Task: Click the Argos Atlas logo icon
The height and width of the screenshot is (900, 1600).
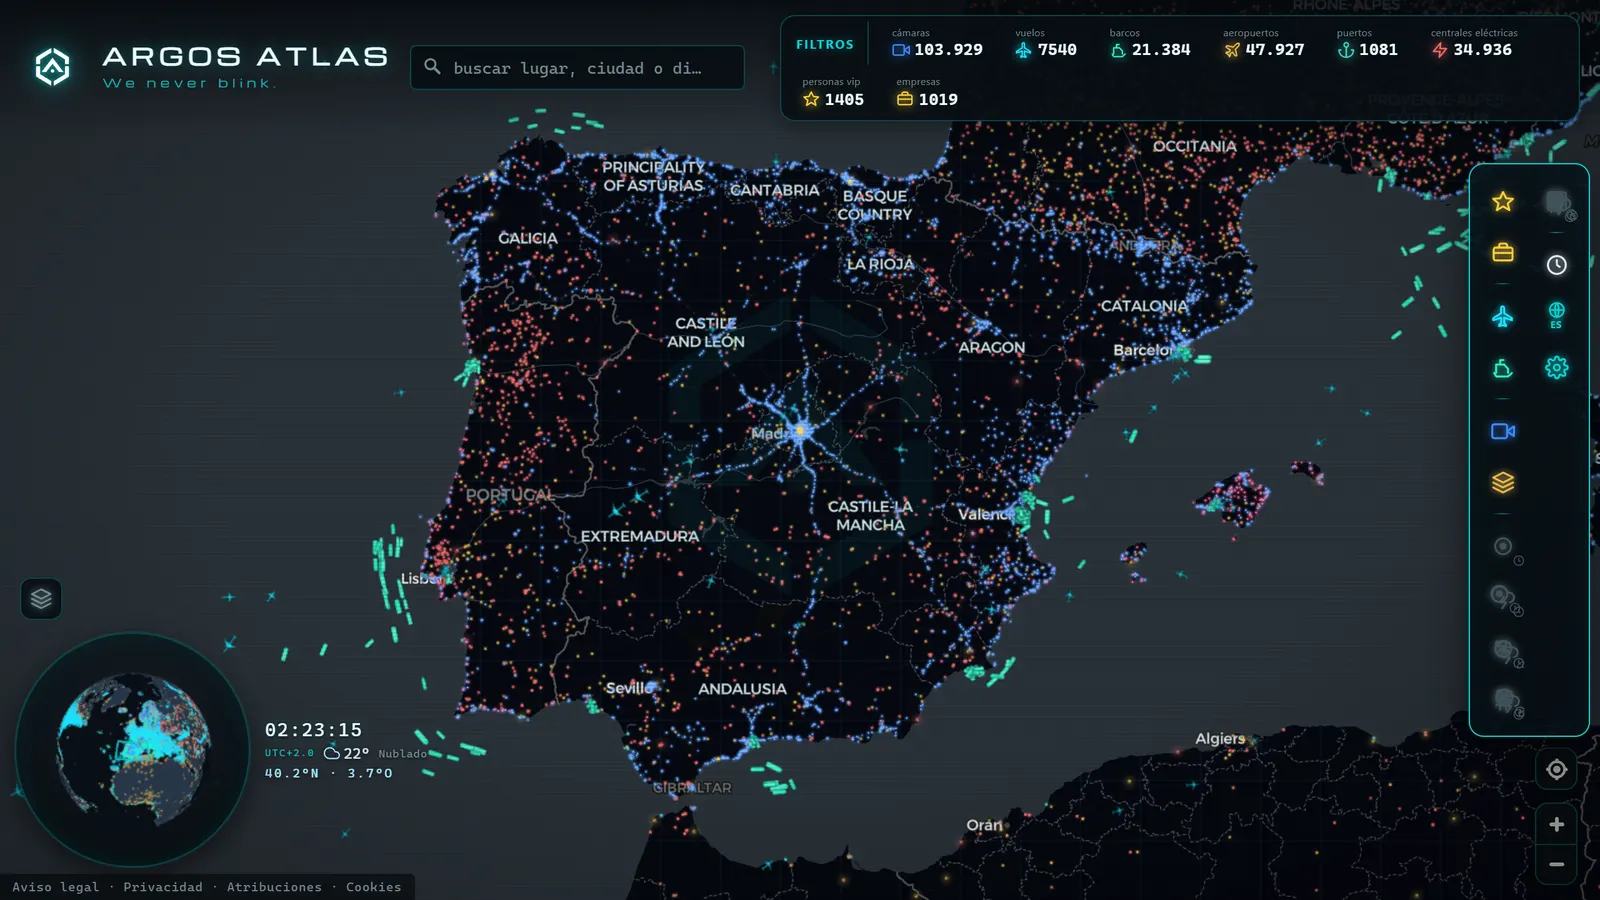Action: point(52,67)
